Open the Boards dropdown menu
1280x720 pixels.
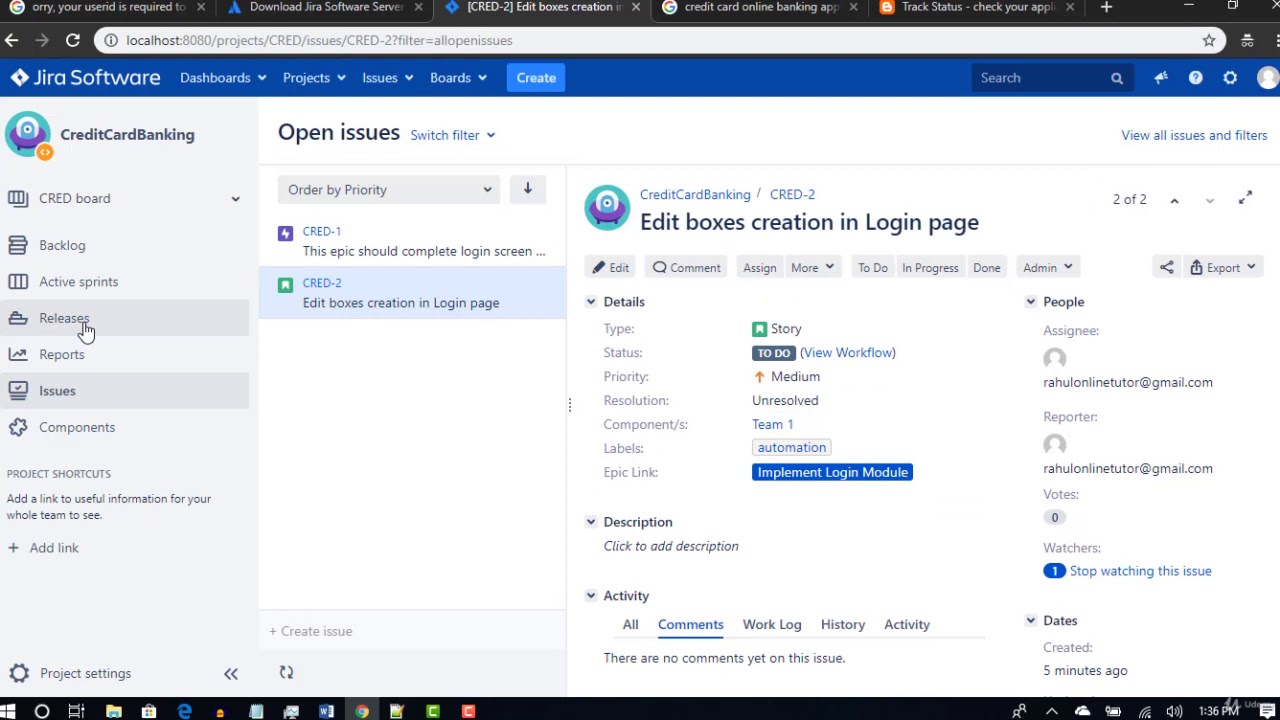[458, 78]
